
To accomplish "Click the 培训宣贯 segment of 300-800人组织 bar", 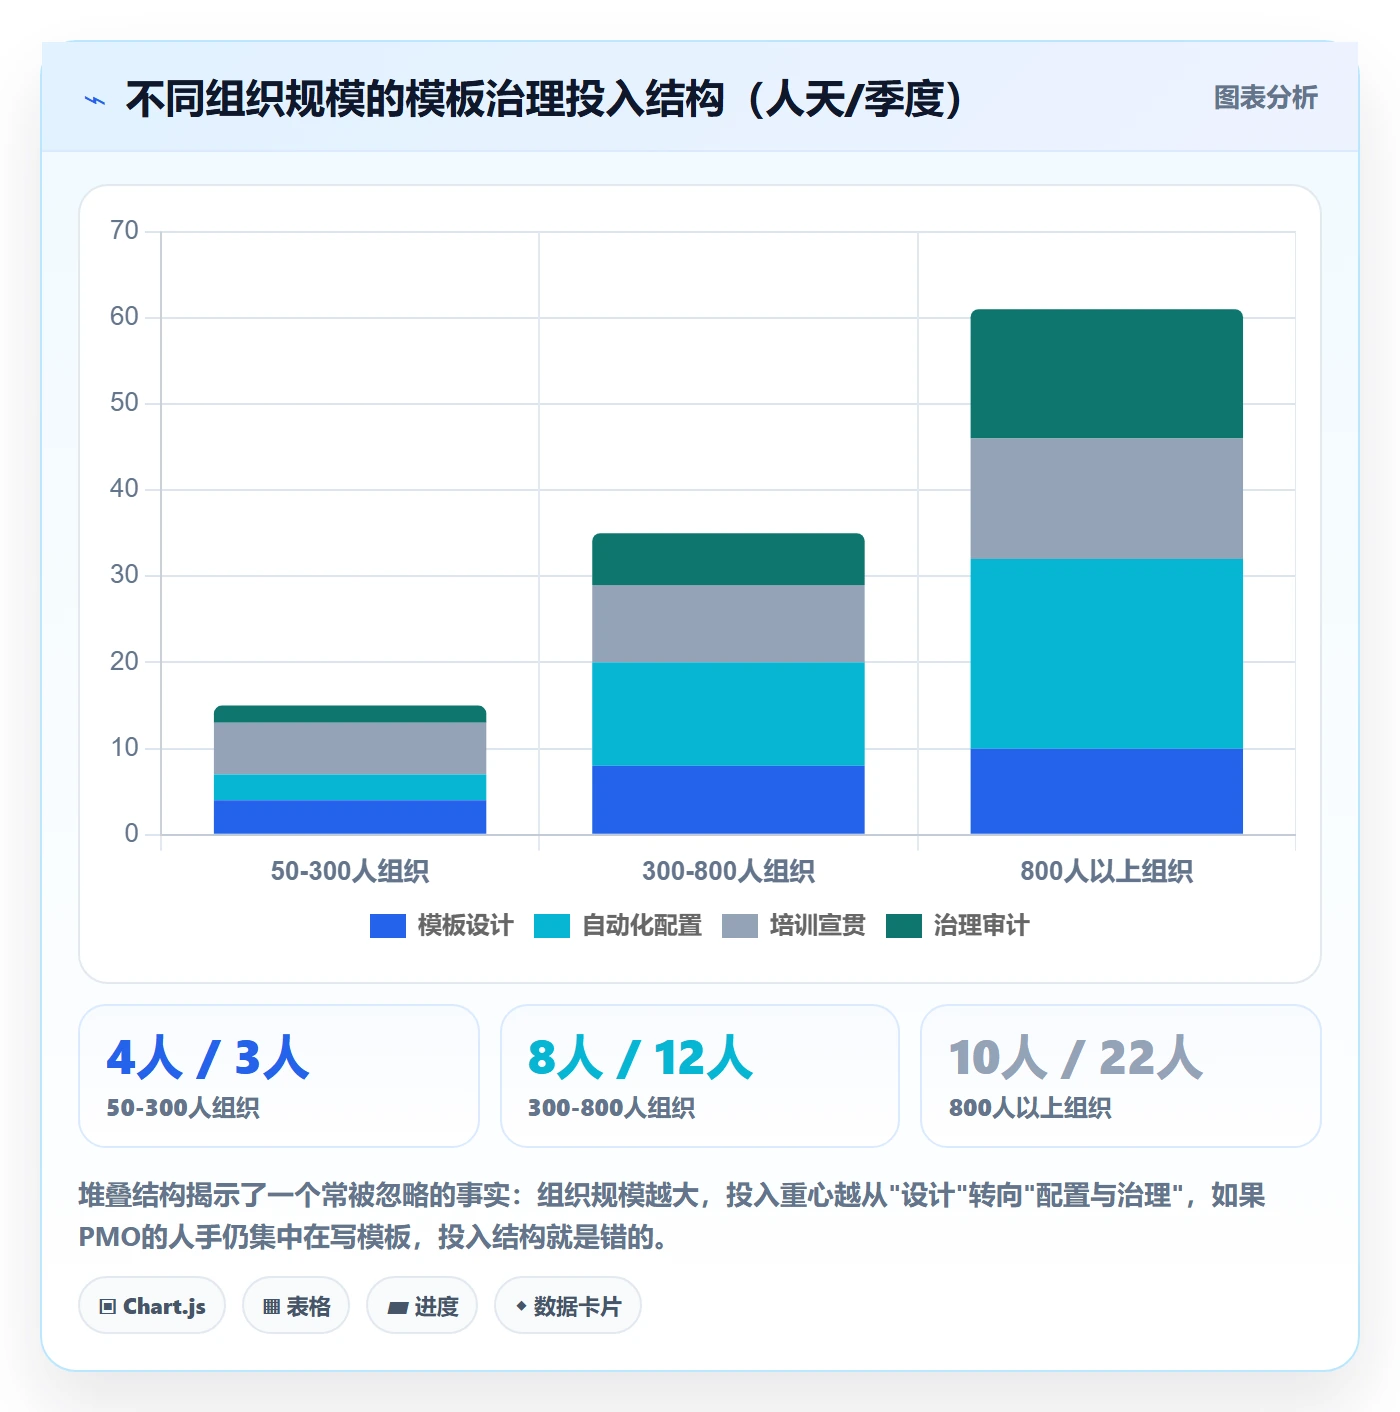I will [728, 624].
